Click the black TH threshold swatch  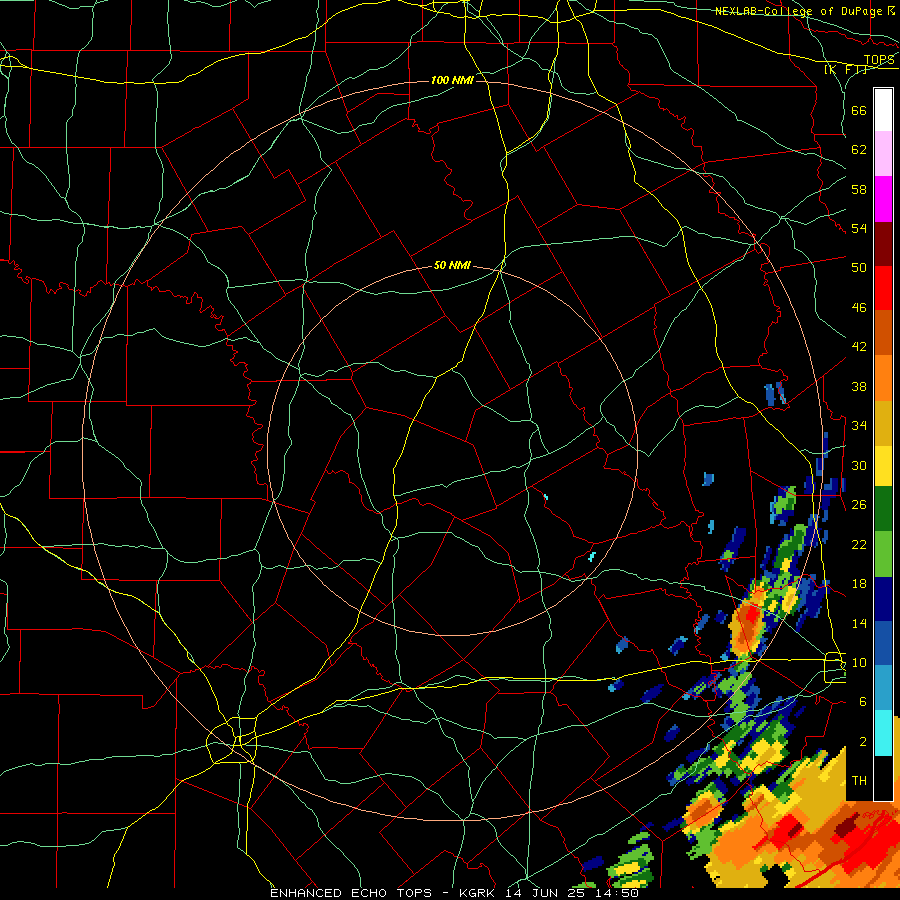coord(883,778)
